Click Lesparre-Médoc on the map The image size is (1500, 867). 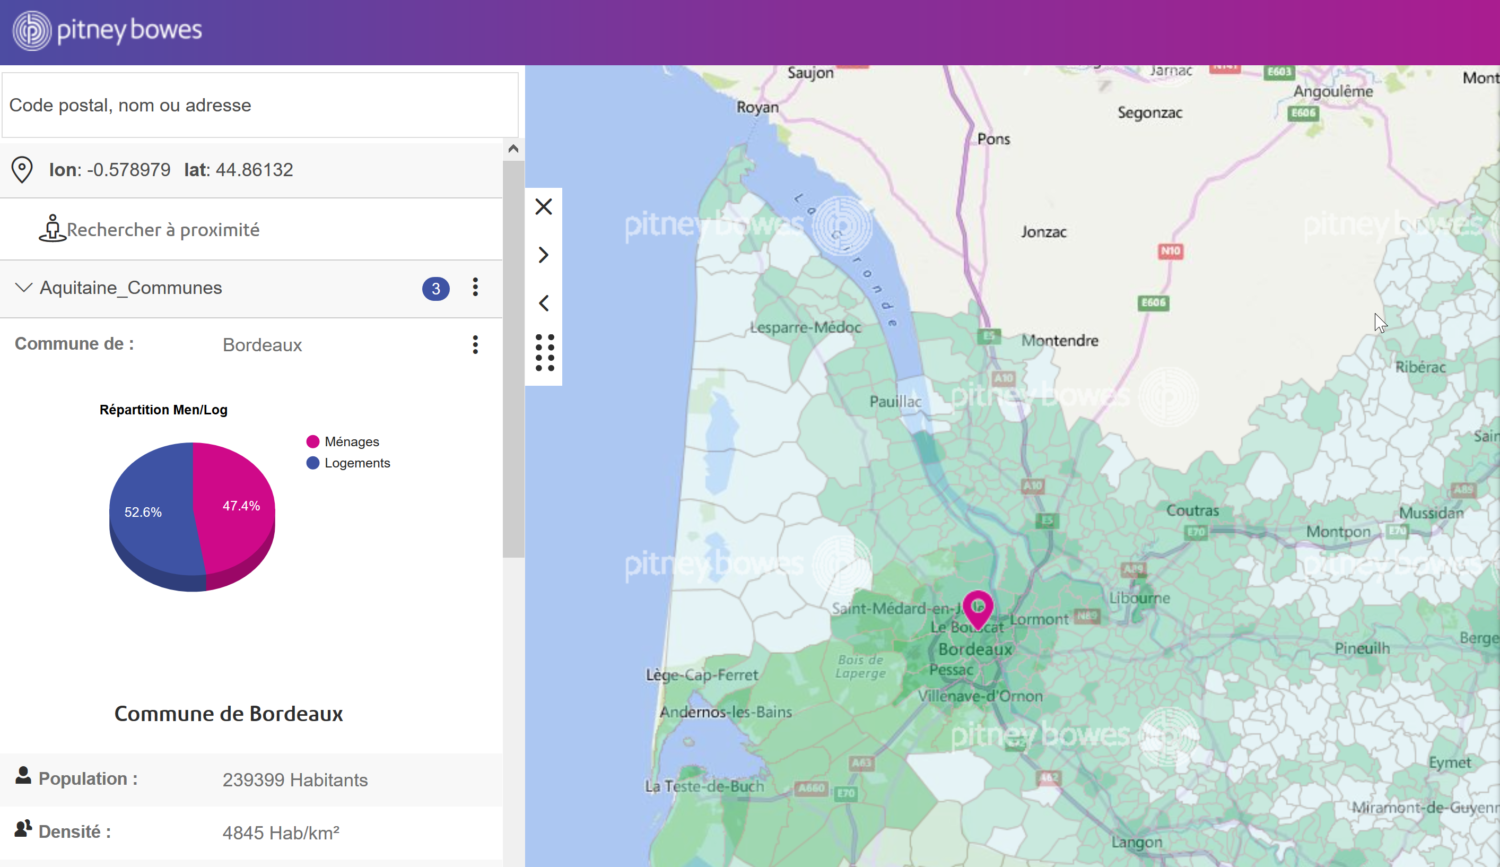click(806, 327)
